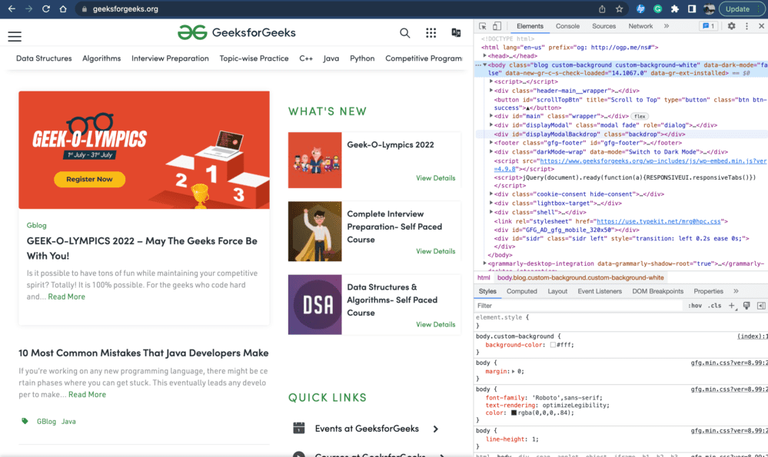Viewport: 768px width, 457px height.
Task: Bookmark this page with the star icon
Action: pos(619,9)
